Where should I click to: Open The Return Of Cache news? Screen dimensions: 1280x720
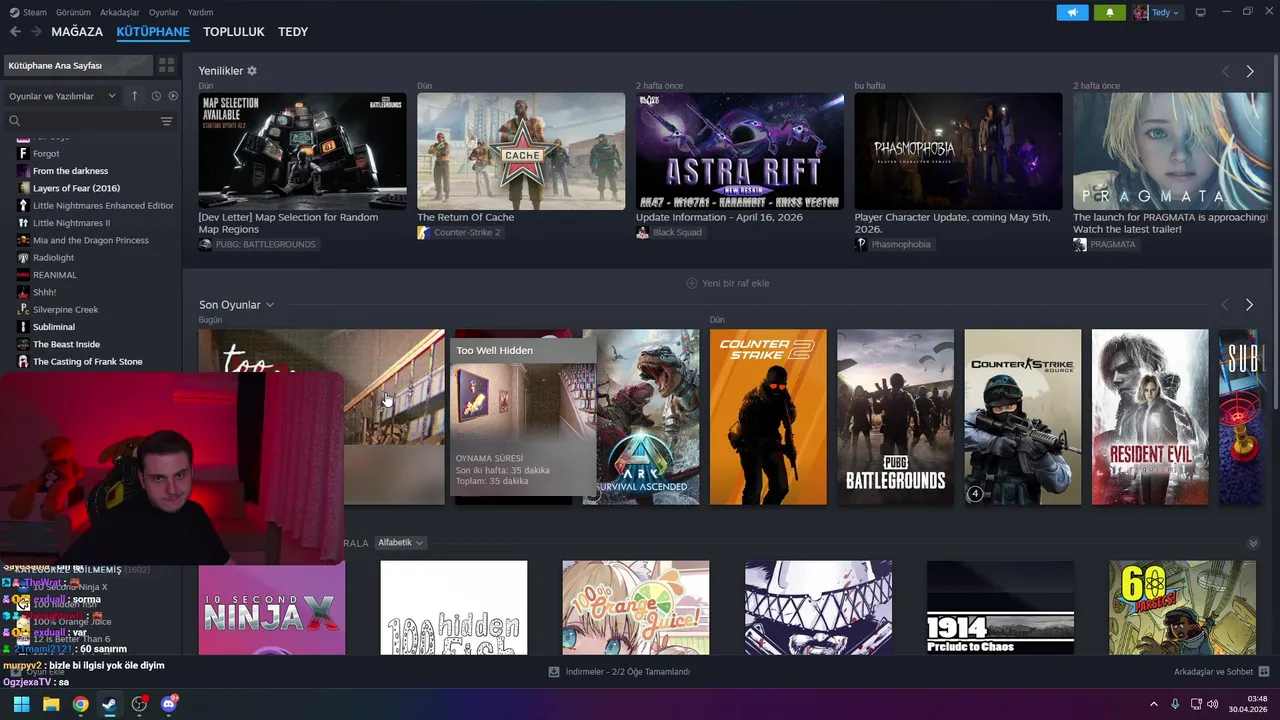[x=521, y=151]
